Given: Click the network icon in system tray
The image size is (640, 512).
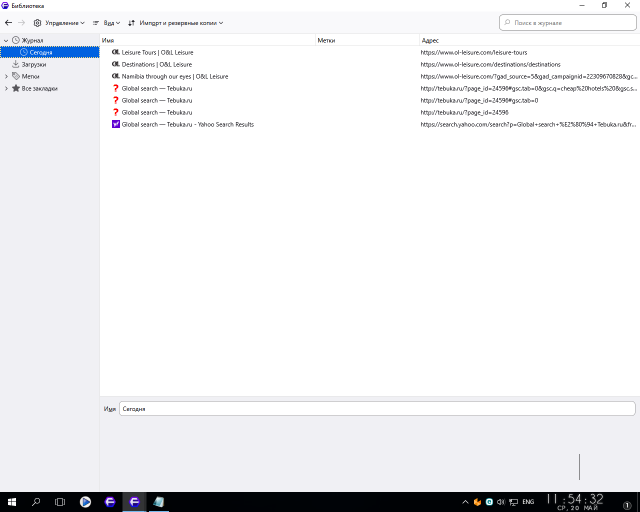Looking at the screenshot, I should (x=513, y=502).
